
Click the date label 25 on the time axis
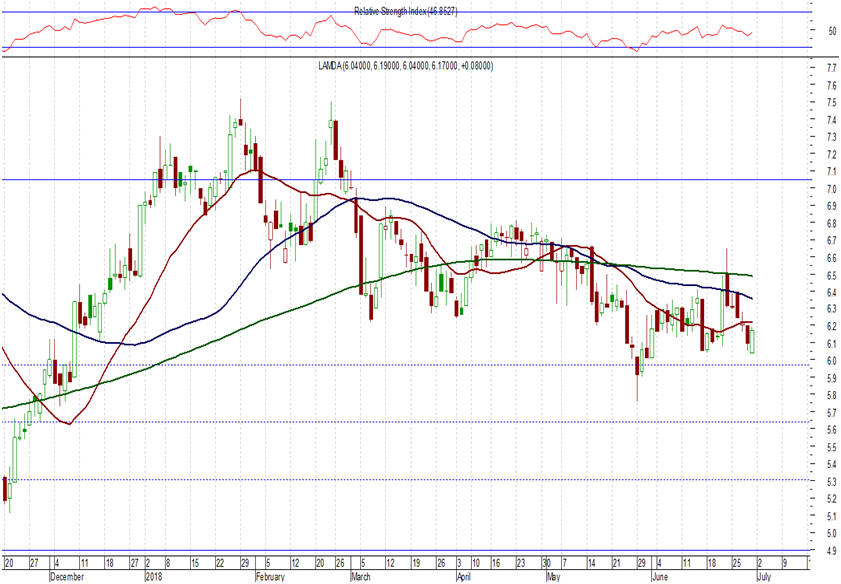pyautogui.click(x=736, y=563)
